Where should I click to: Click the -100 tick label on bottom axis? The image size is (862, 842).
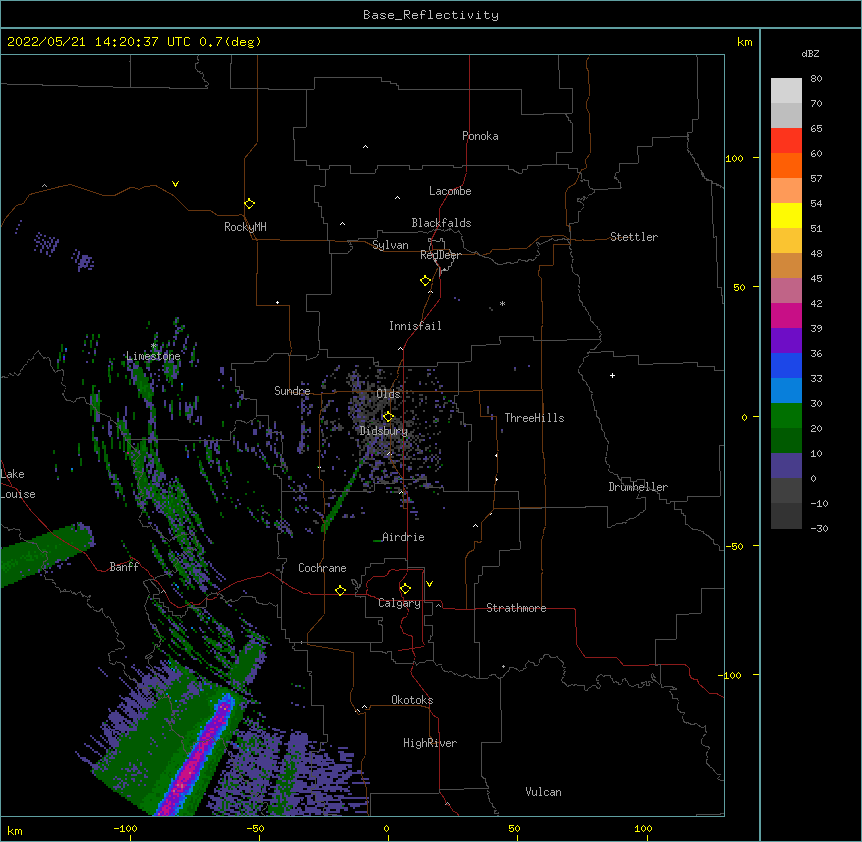coord(125,828)
